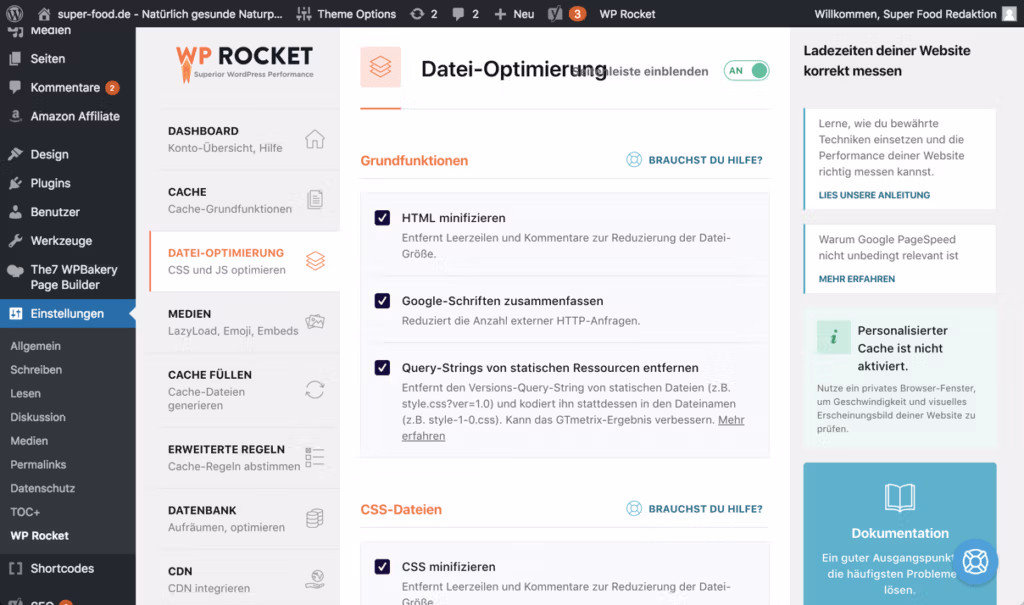Open the Datenbank stack icon
1024x605 pixels.
point(315,518)
